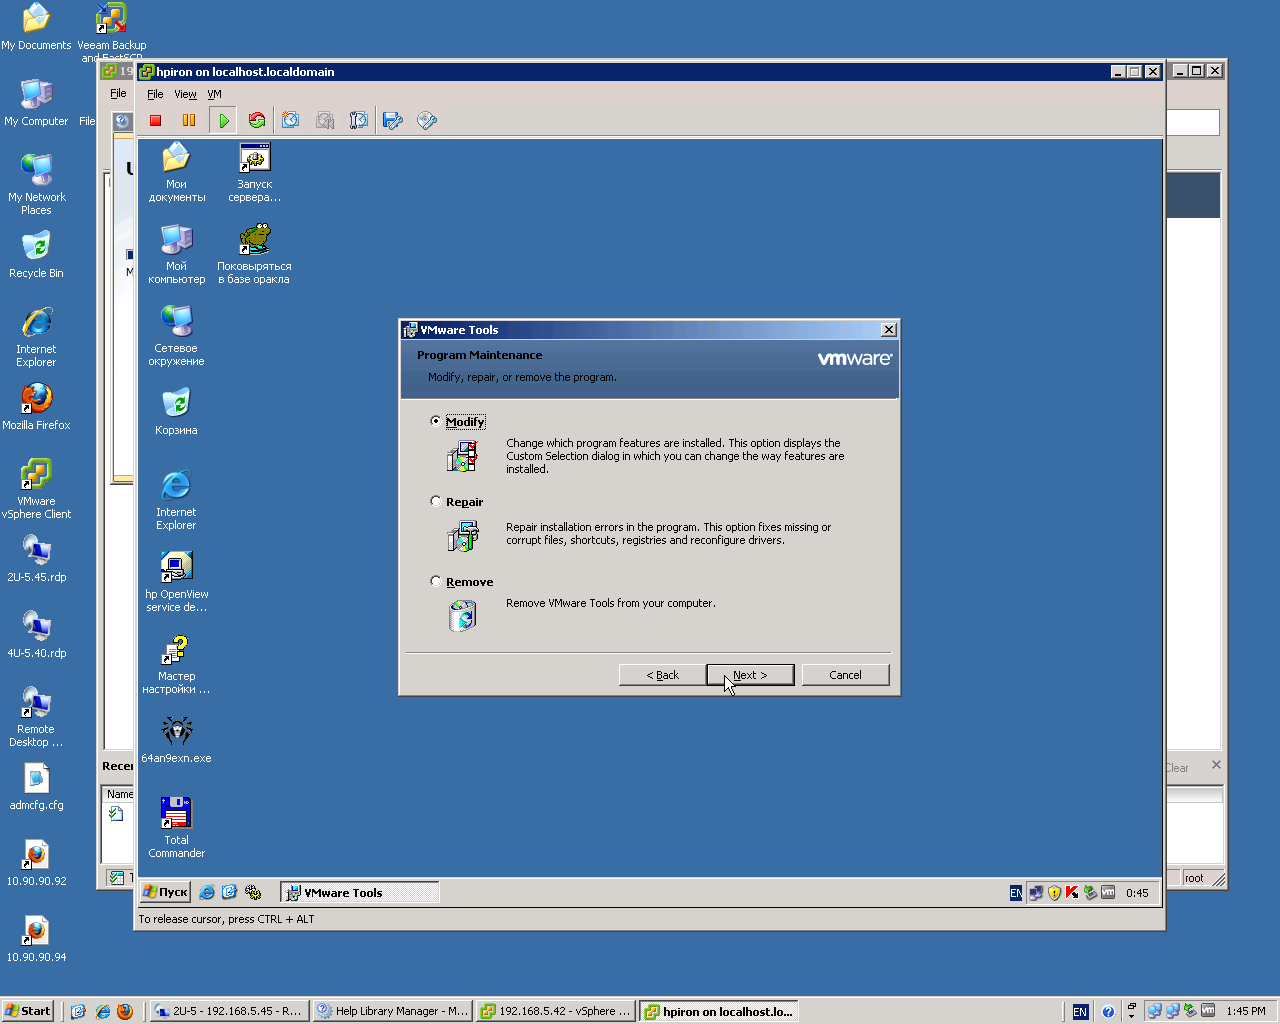The image size is (1280, 1024).
Task: Open the guest Пуск start menu
Action: 166,892
